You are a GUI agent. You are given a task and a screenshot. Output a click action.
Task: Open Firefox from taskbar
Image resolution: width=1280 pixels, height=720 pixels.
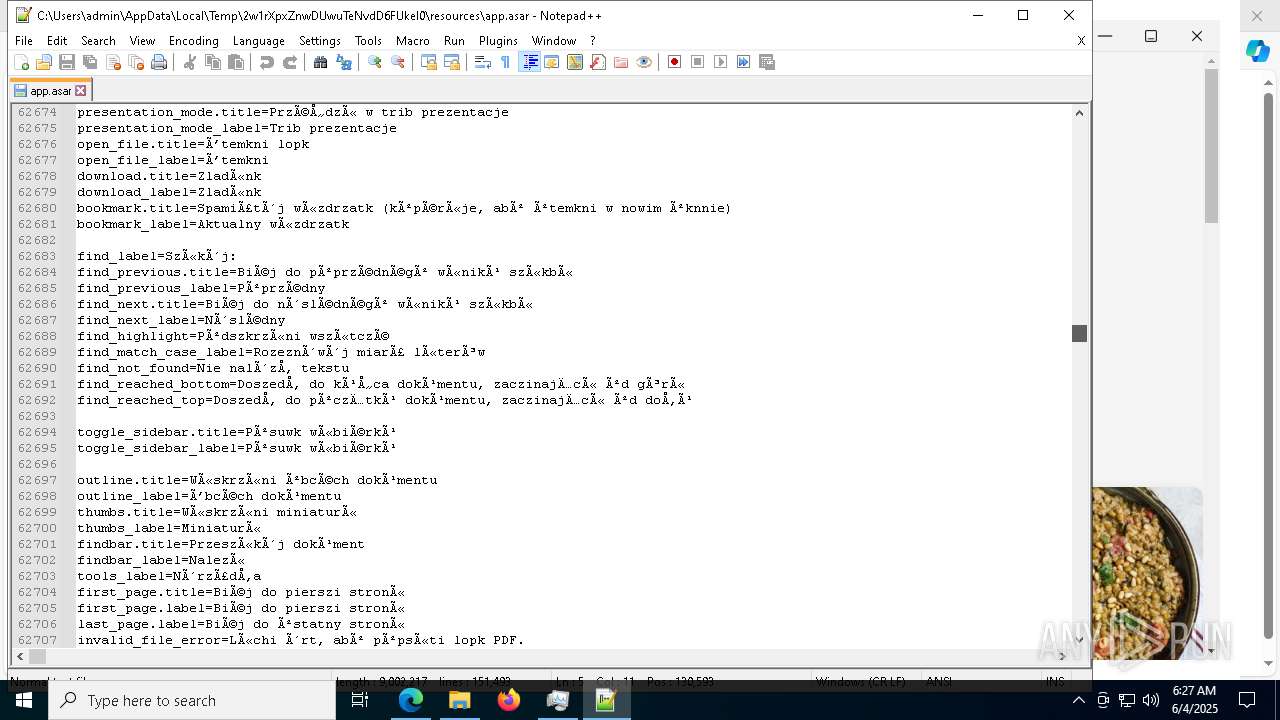click(509, 701)
